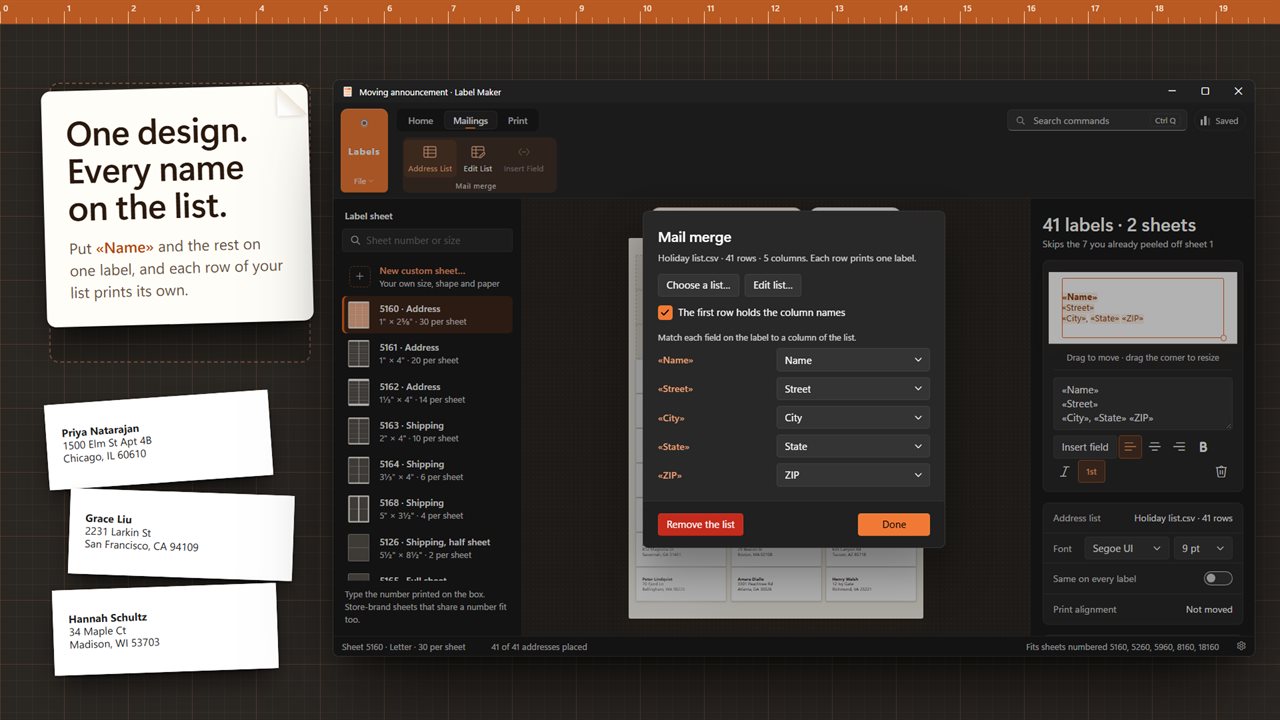Toggle Same on every label switch

tap(1218, 579)
